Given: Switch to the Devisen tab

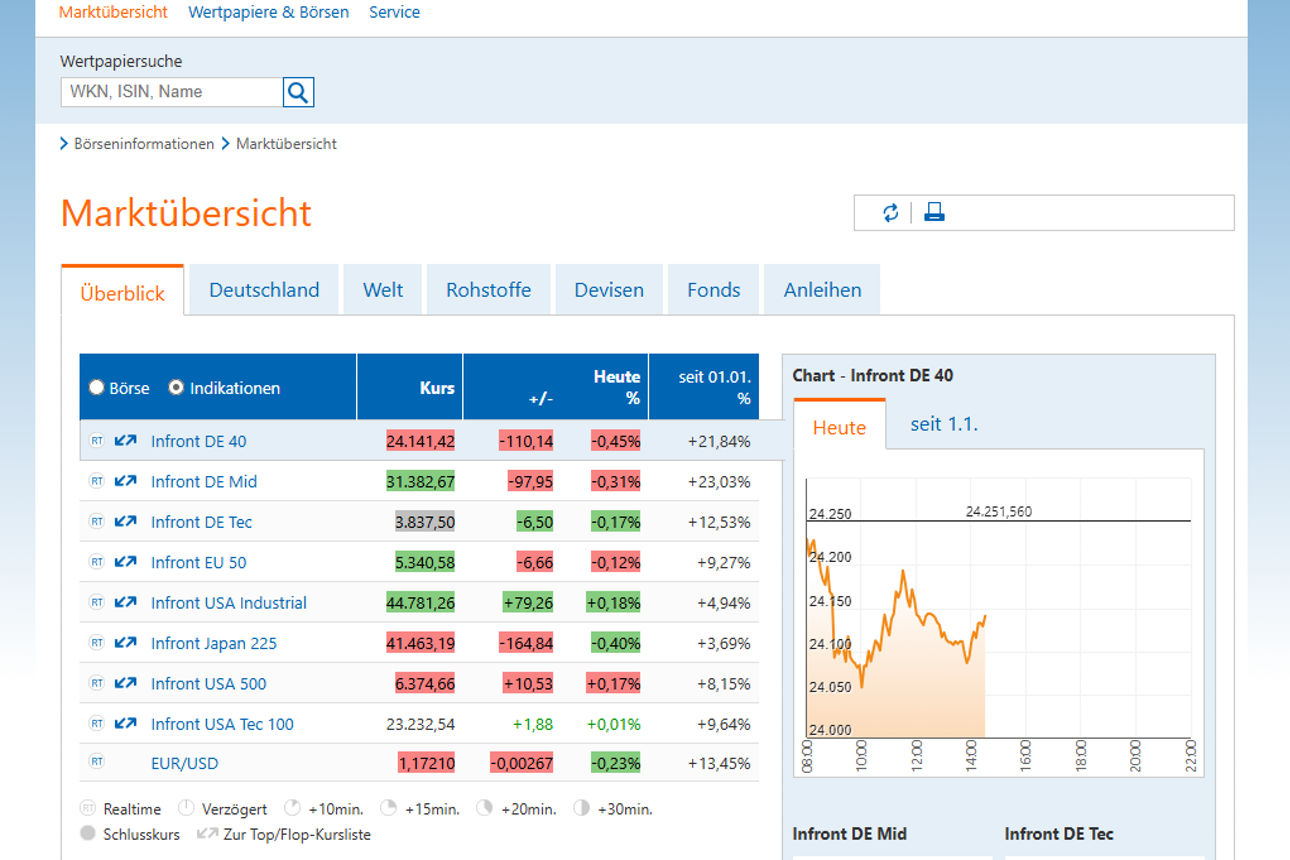Looking at the screenshot, I should coord(609,290).
